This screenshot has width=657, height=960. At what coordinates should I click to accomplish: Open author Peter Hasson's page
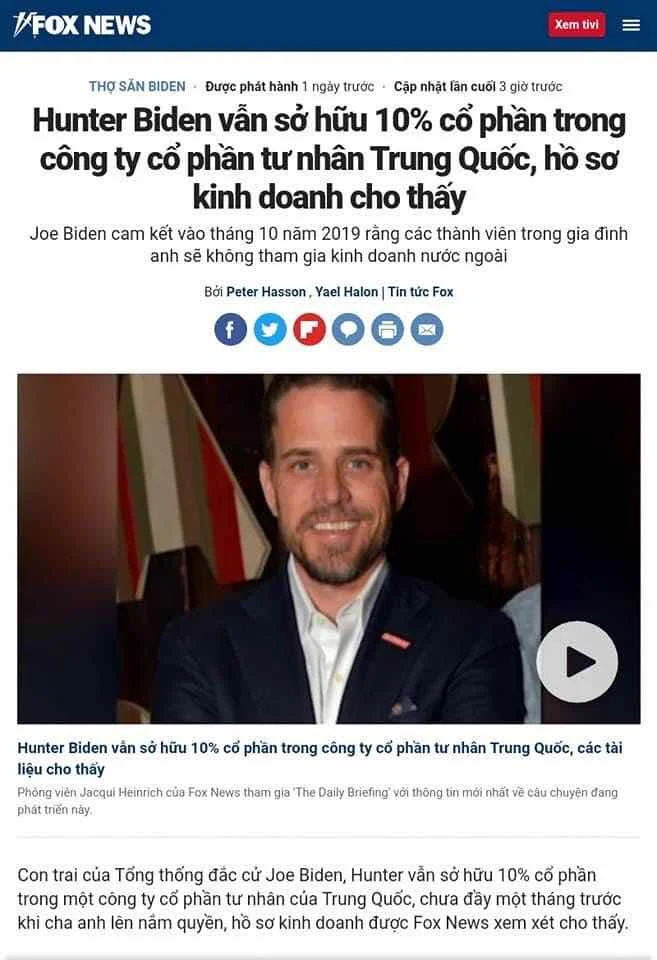click(266, 292)
